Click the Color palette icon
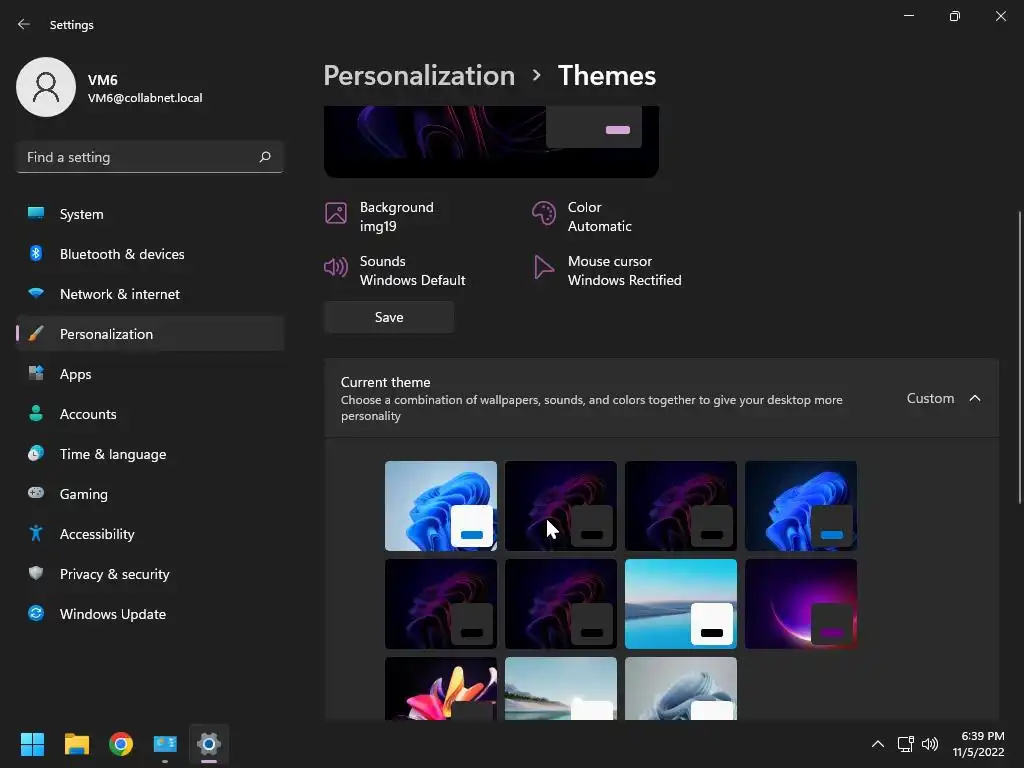 click(543, 213)
